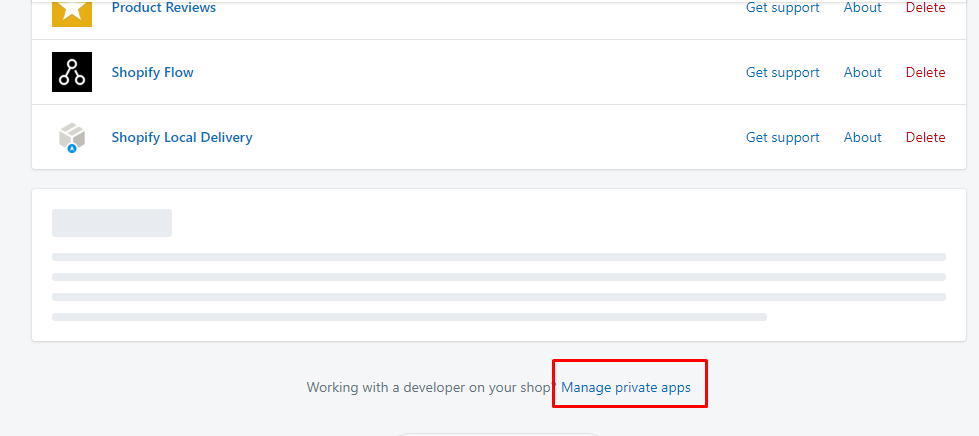Get support for Shopify Flow

pyautogui.click(x=782, y=72)
